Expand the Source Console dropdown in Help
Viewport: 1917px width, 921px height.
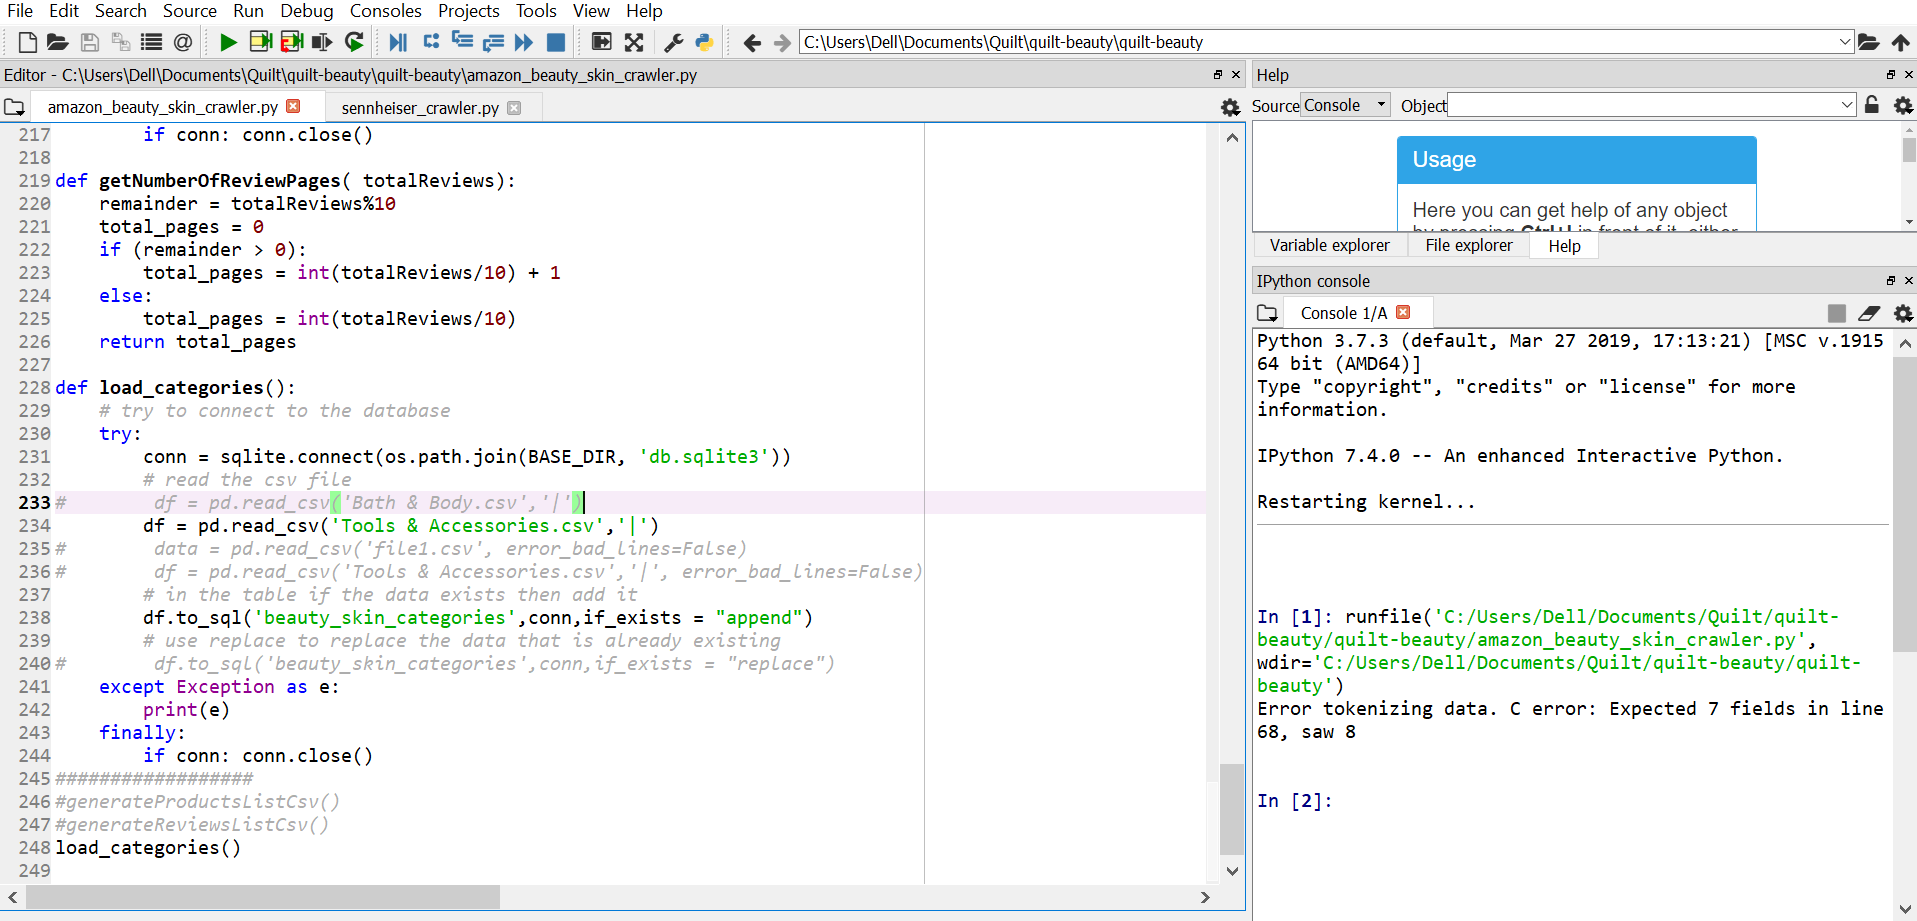click(x=1345, y=105)
